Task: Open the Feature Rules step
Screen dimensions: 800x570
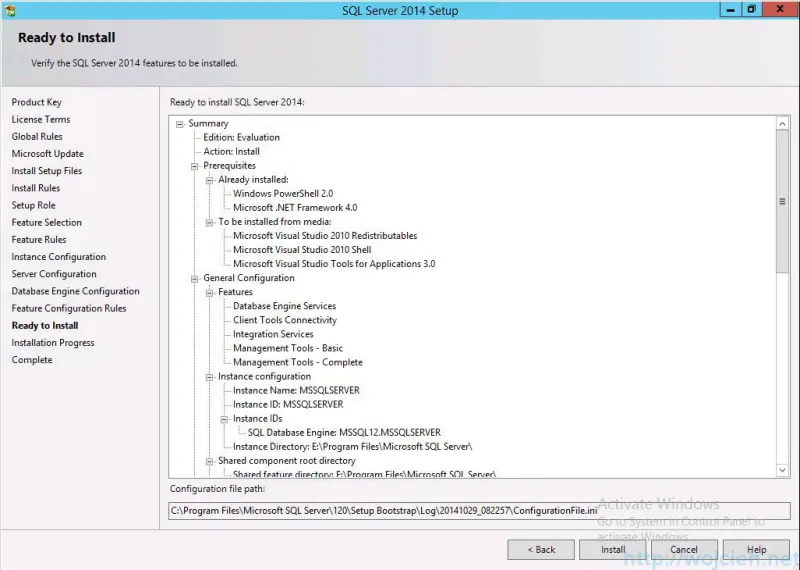Action: 39,240
